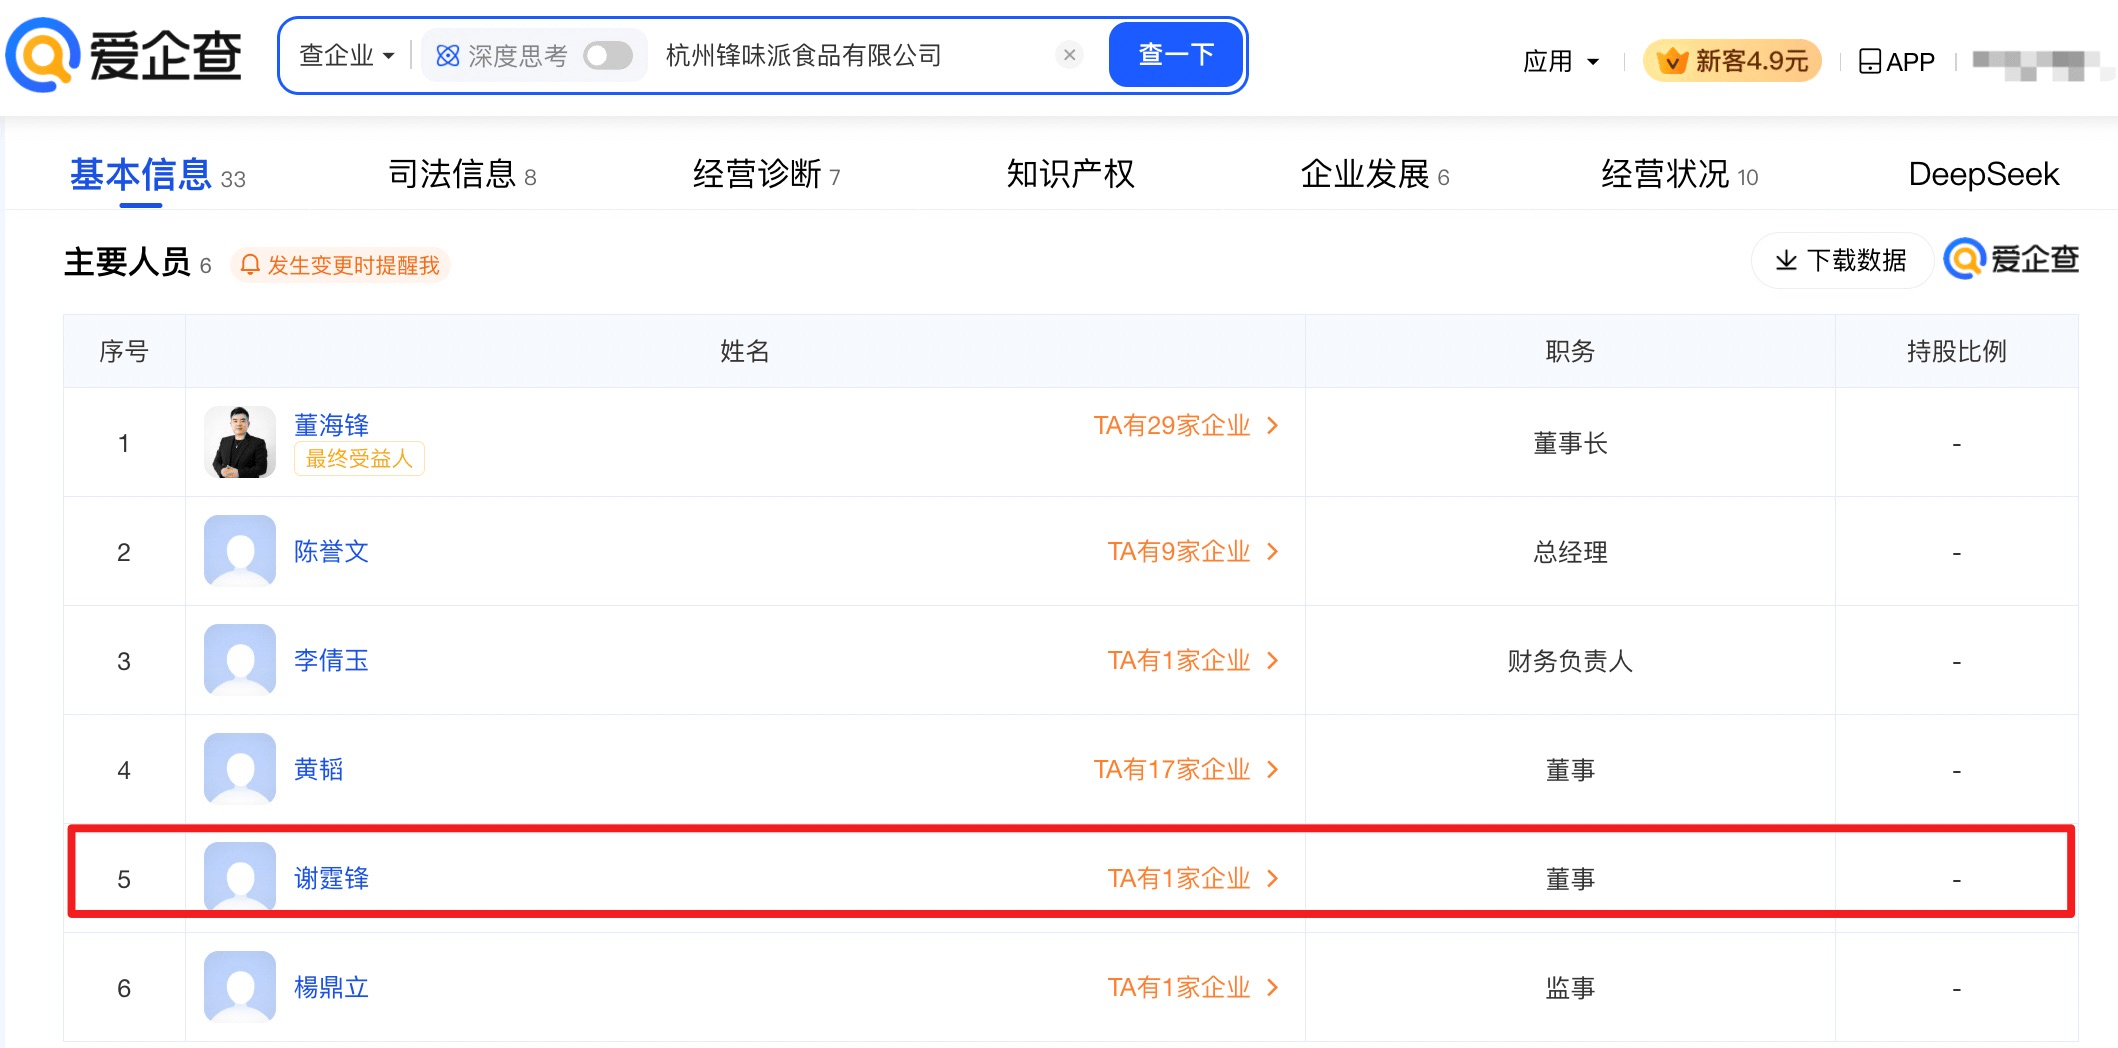Click 发生变更时提醒我 reminder button
The width and height of the screenshot is (2118, 1048).
pyautogui.click(x=341, y=265)
